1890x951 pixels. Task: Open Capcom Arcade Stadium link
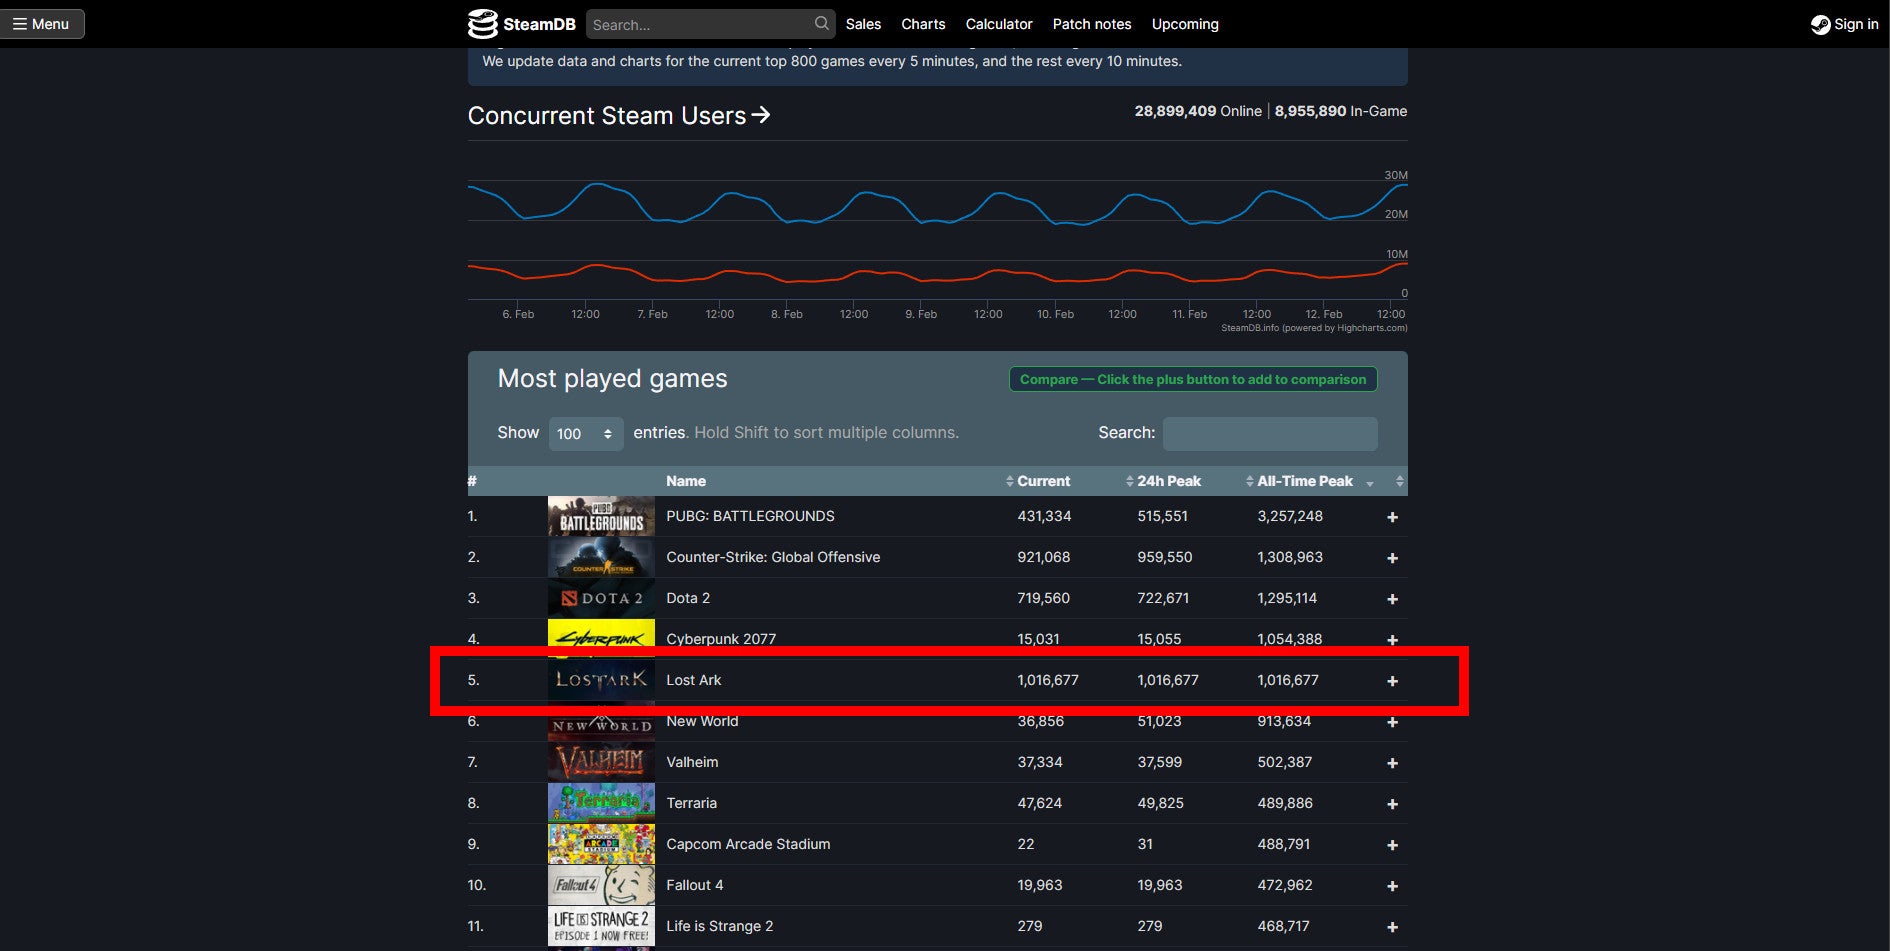pos(748,844)
